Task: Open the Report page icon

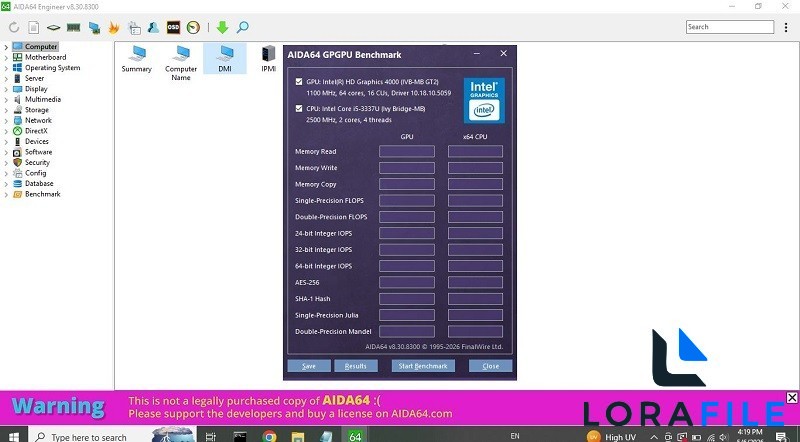Action: pyautogui.click(x=34, y=28)
